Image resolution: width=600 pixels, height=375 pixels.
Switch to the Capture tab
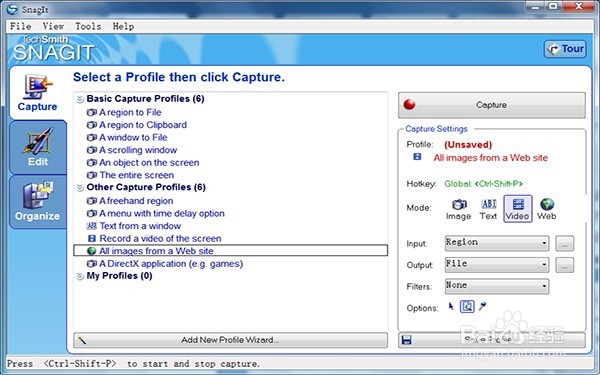[x=37, y=93]
